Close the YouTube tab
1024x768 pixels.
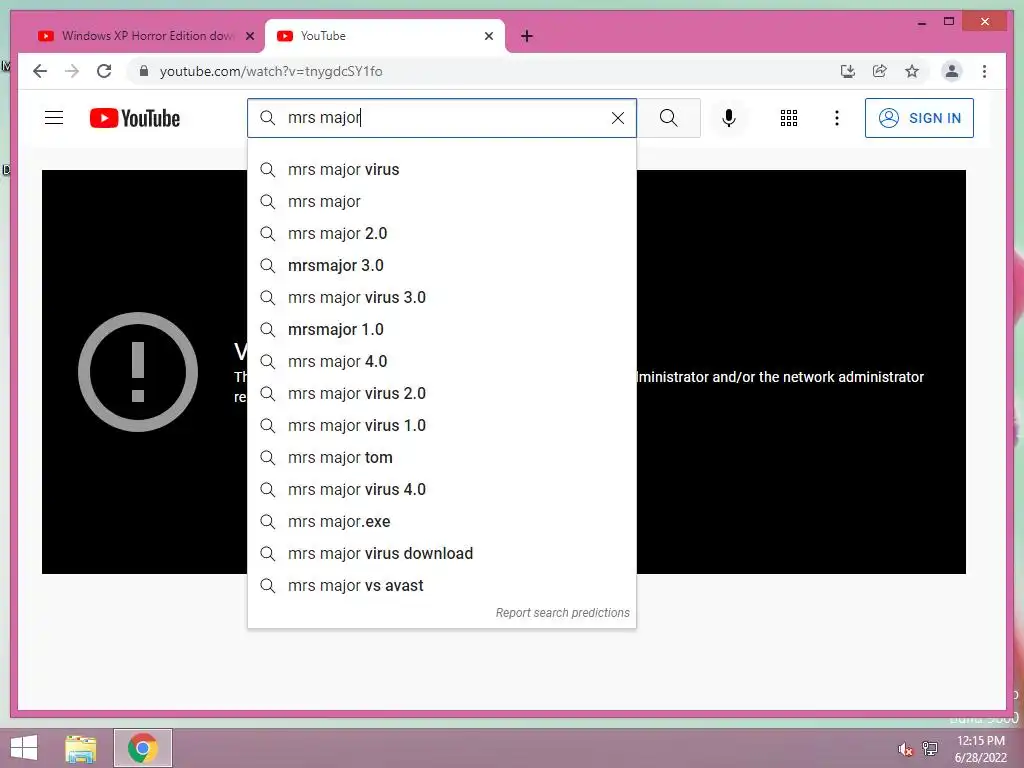point(488,36)
